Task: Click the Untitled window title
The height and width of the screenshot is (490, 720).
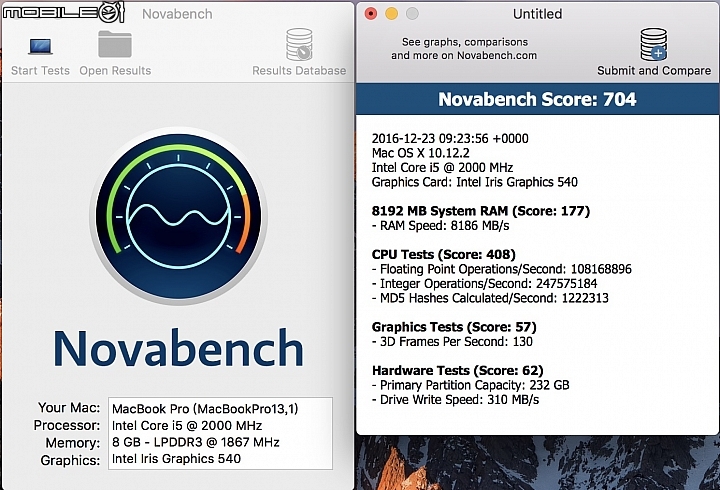Action: point(537,14)
